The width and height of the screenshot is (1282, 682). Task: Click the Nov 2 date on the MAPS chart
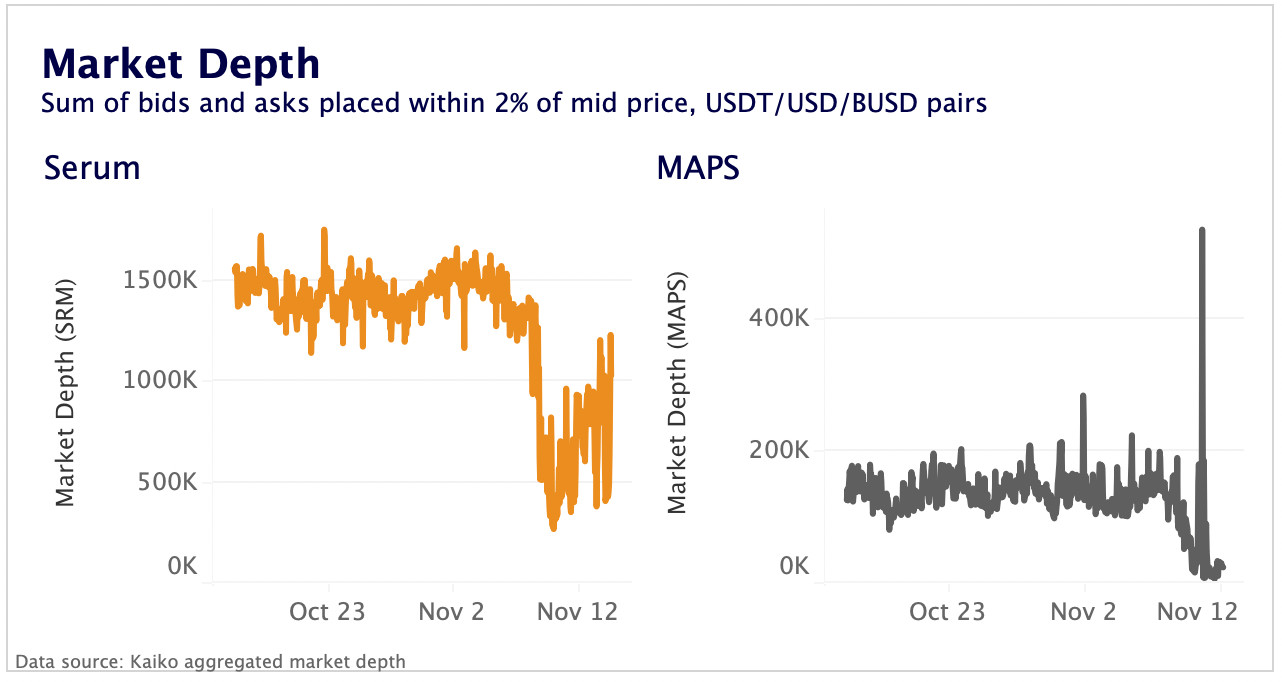(1084, 611)
